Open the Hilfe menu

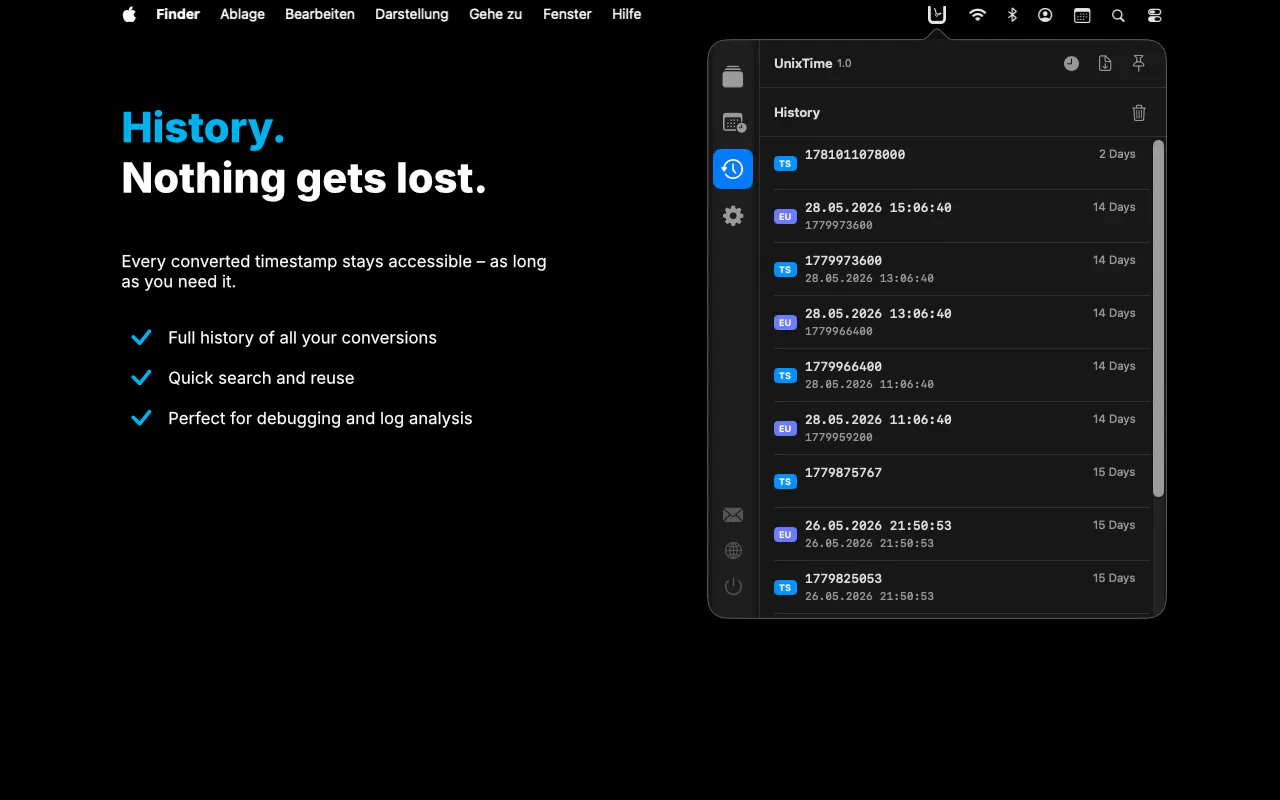[627, 14]
